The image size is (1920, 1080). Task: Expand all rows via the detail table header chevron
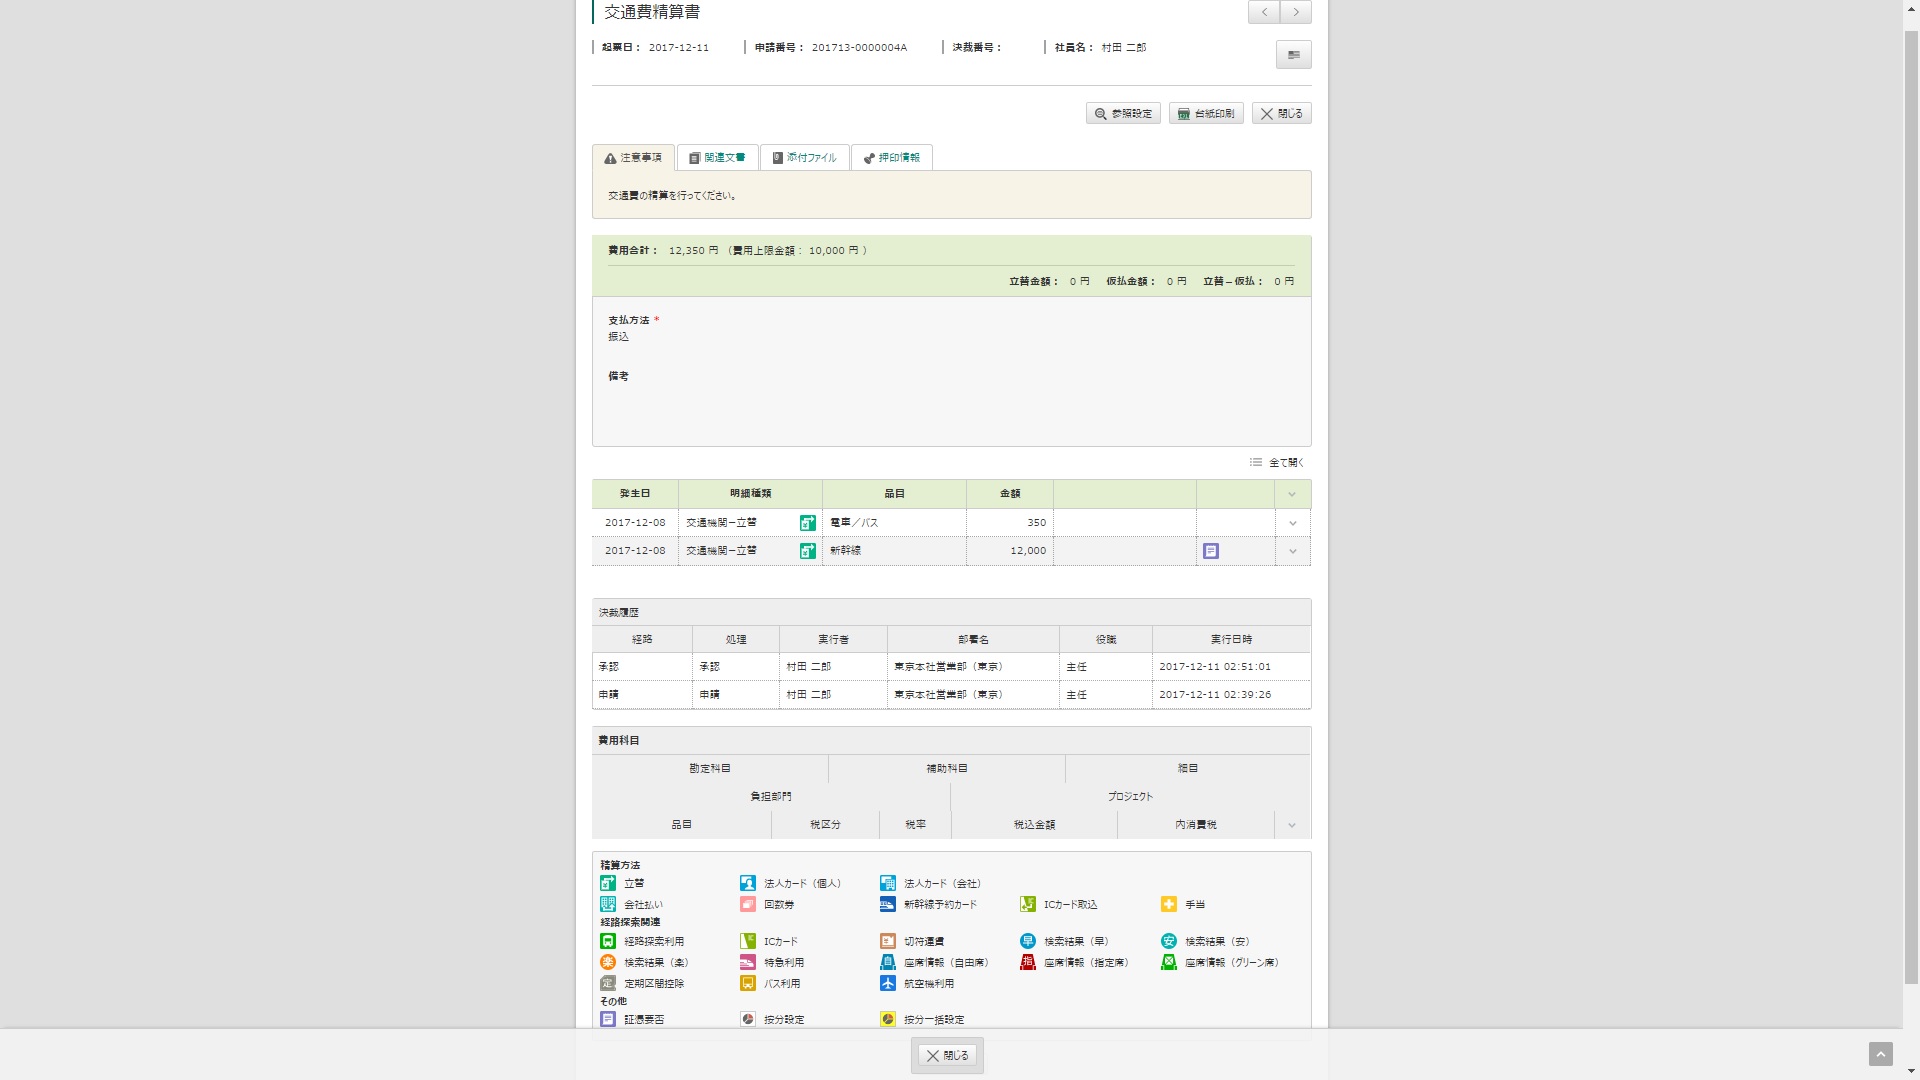[x=1291, y=494]
